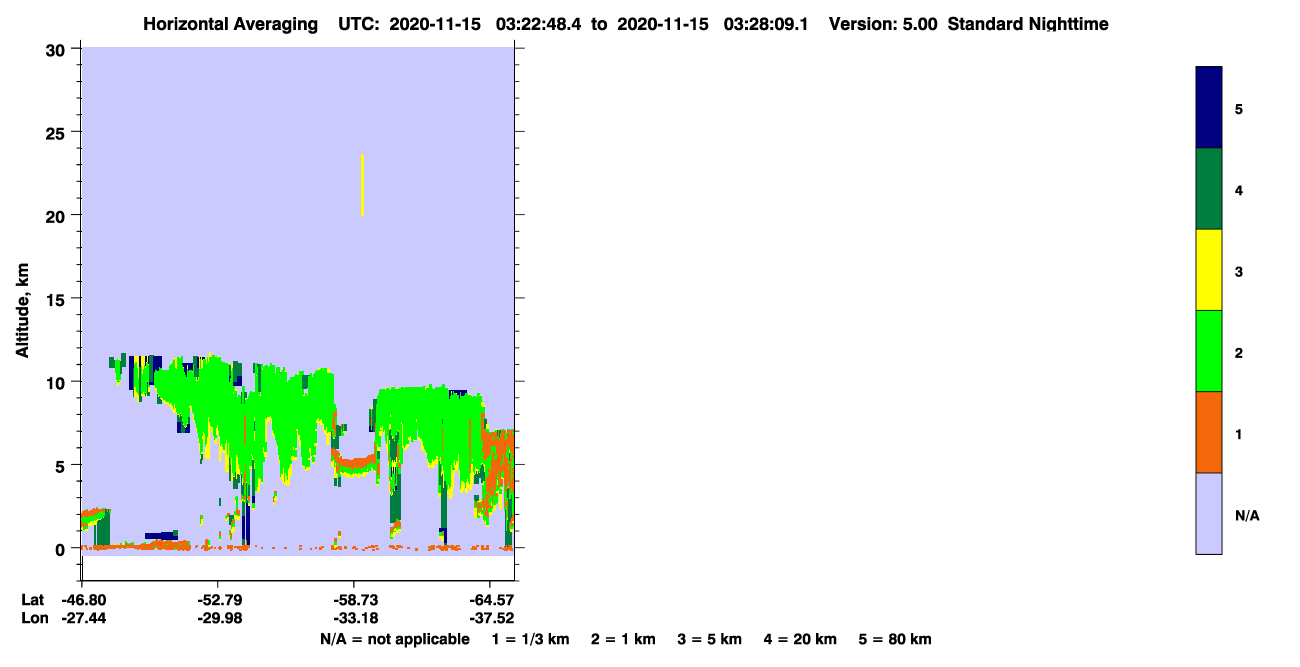This screenshot has height=667, width=1300.
Task: Click the longitude value -27.44
Action: (x=82, y=618)
